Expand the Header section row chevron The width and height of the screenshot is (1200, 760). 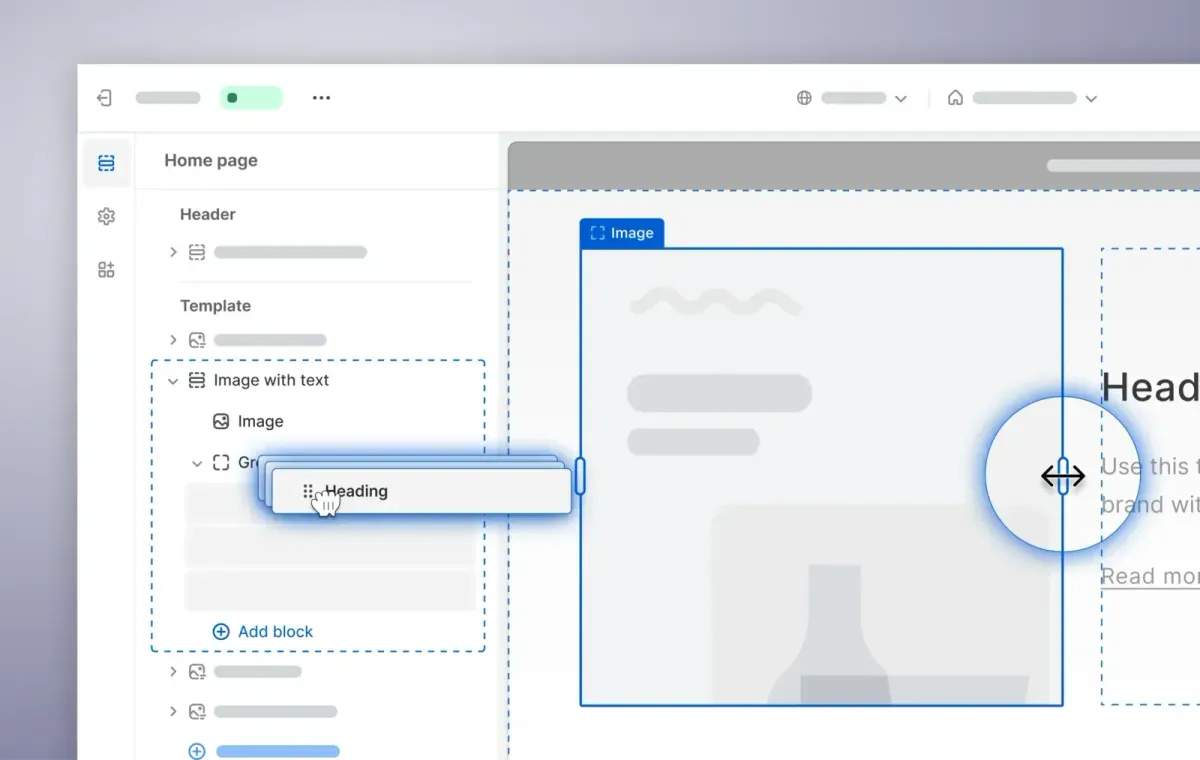point(173,252)
